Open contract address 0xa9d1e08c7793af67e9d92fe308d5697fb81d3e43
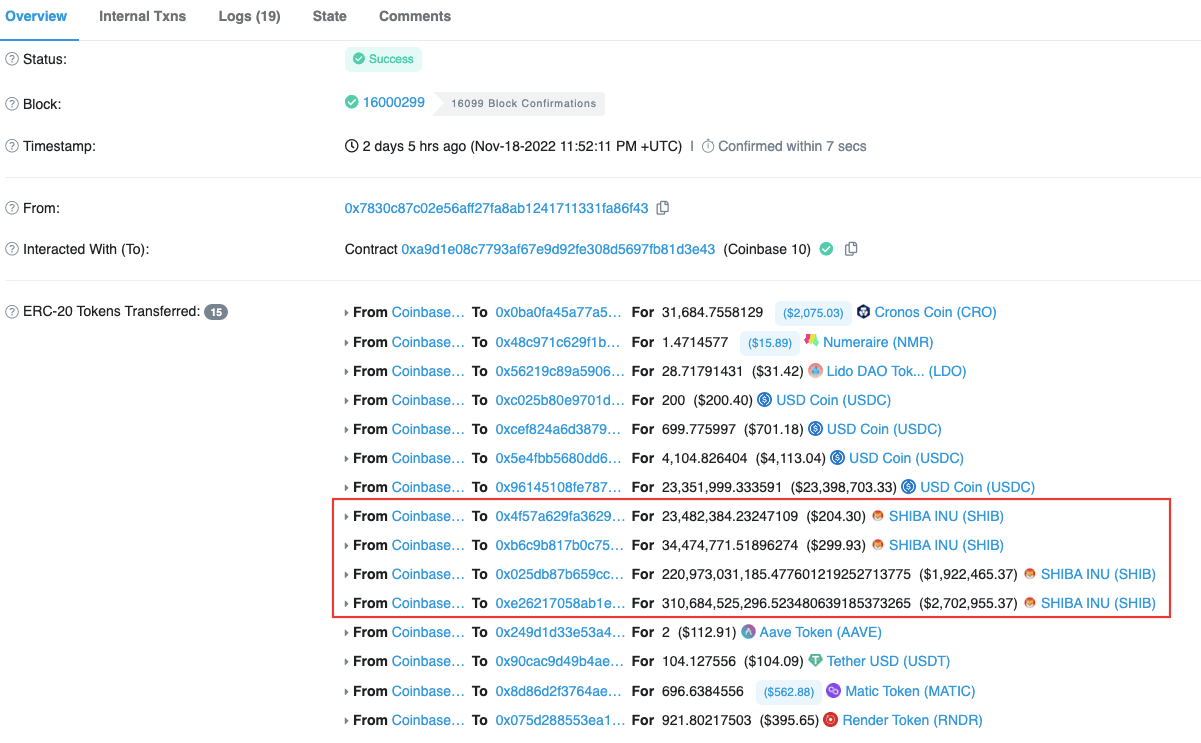Viewport: 1201px width, 743px height. [558, 249]
